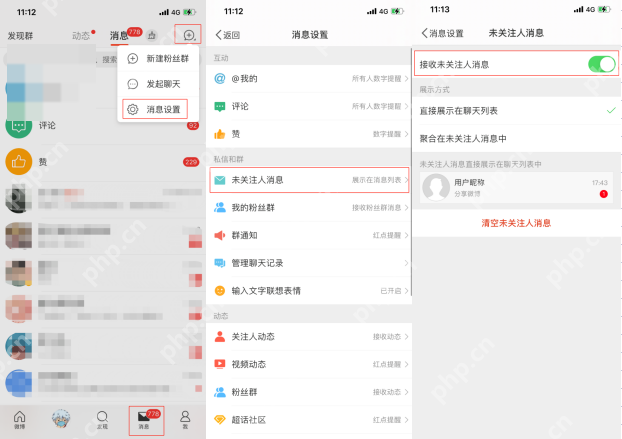Select 直接展示在聊天列表 option
This screenshot has height=439, width=622.
[516, 111]
